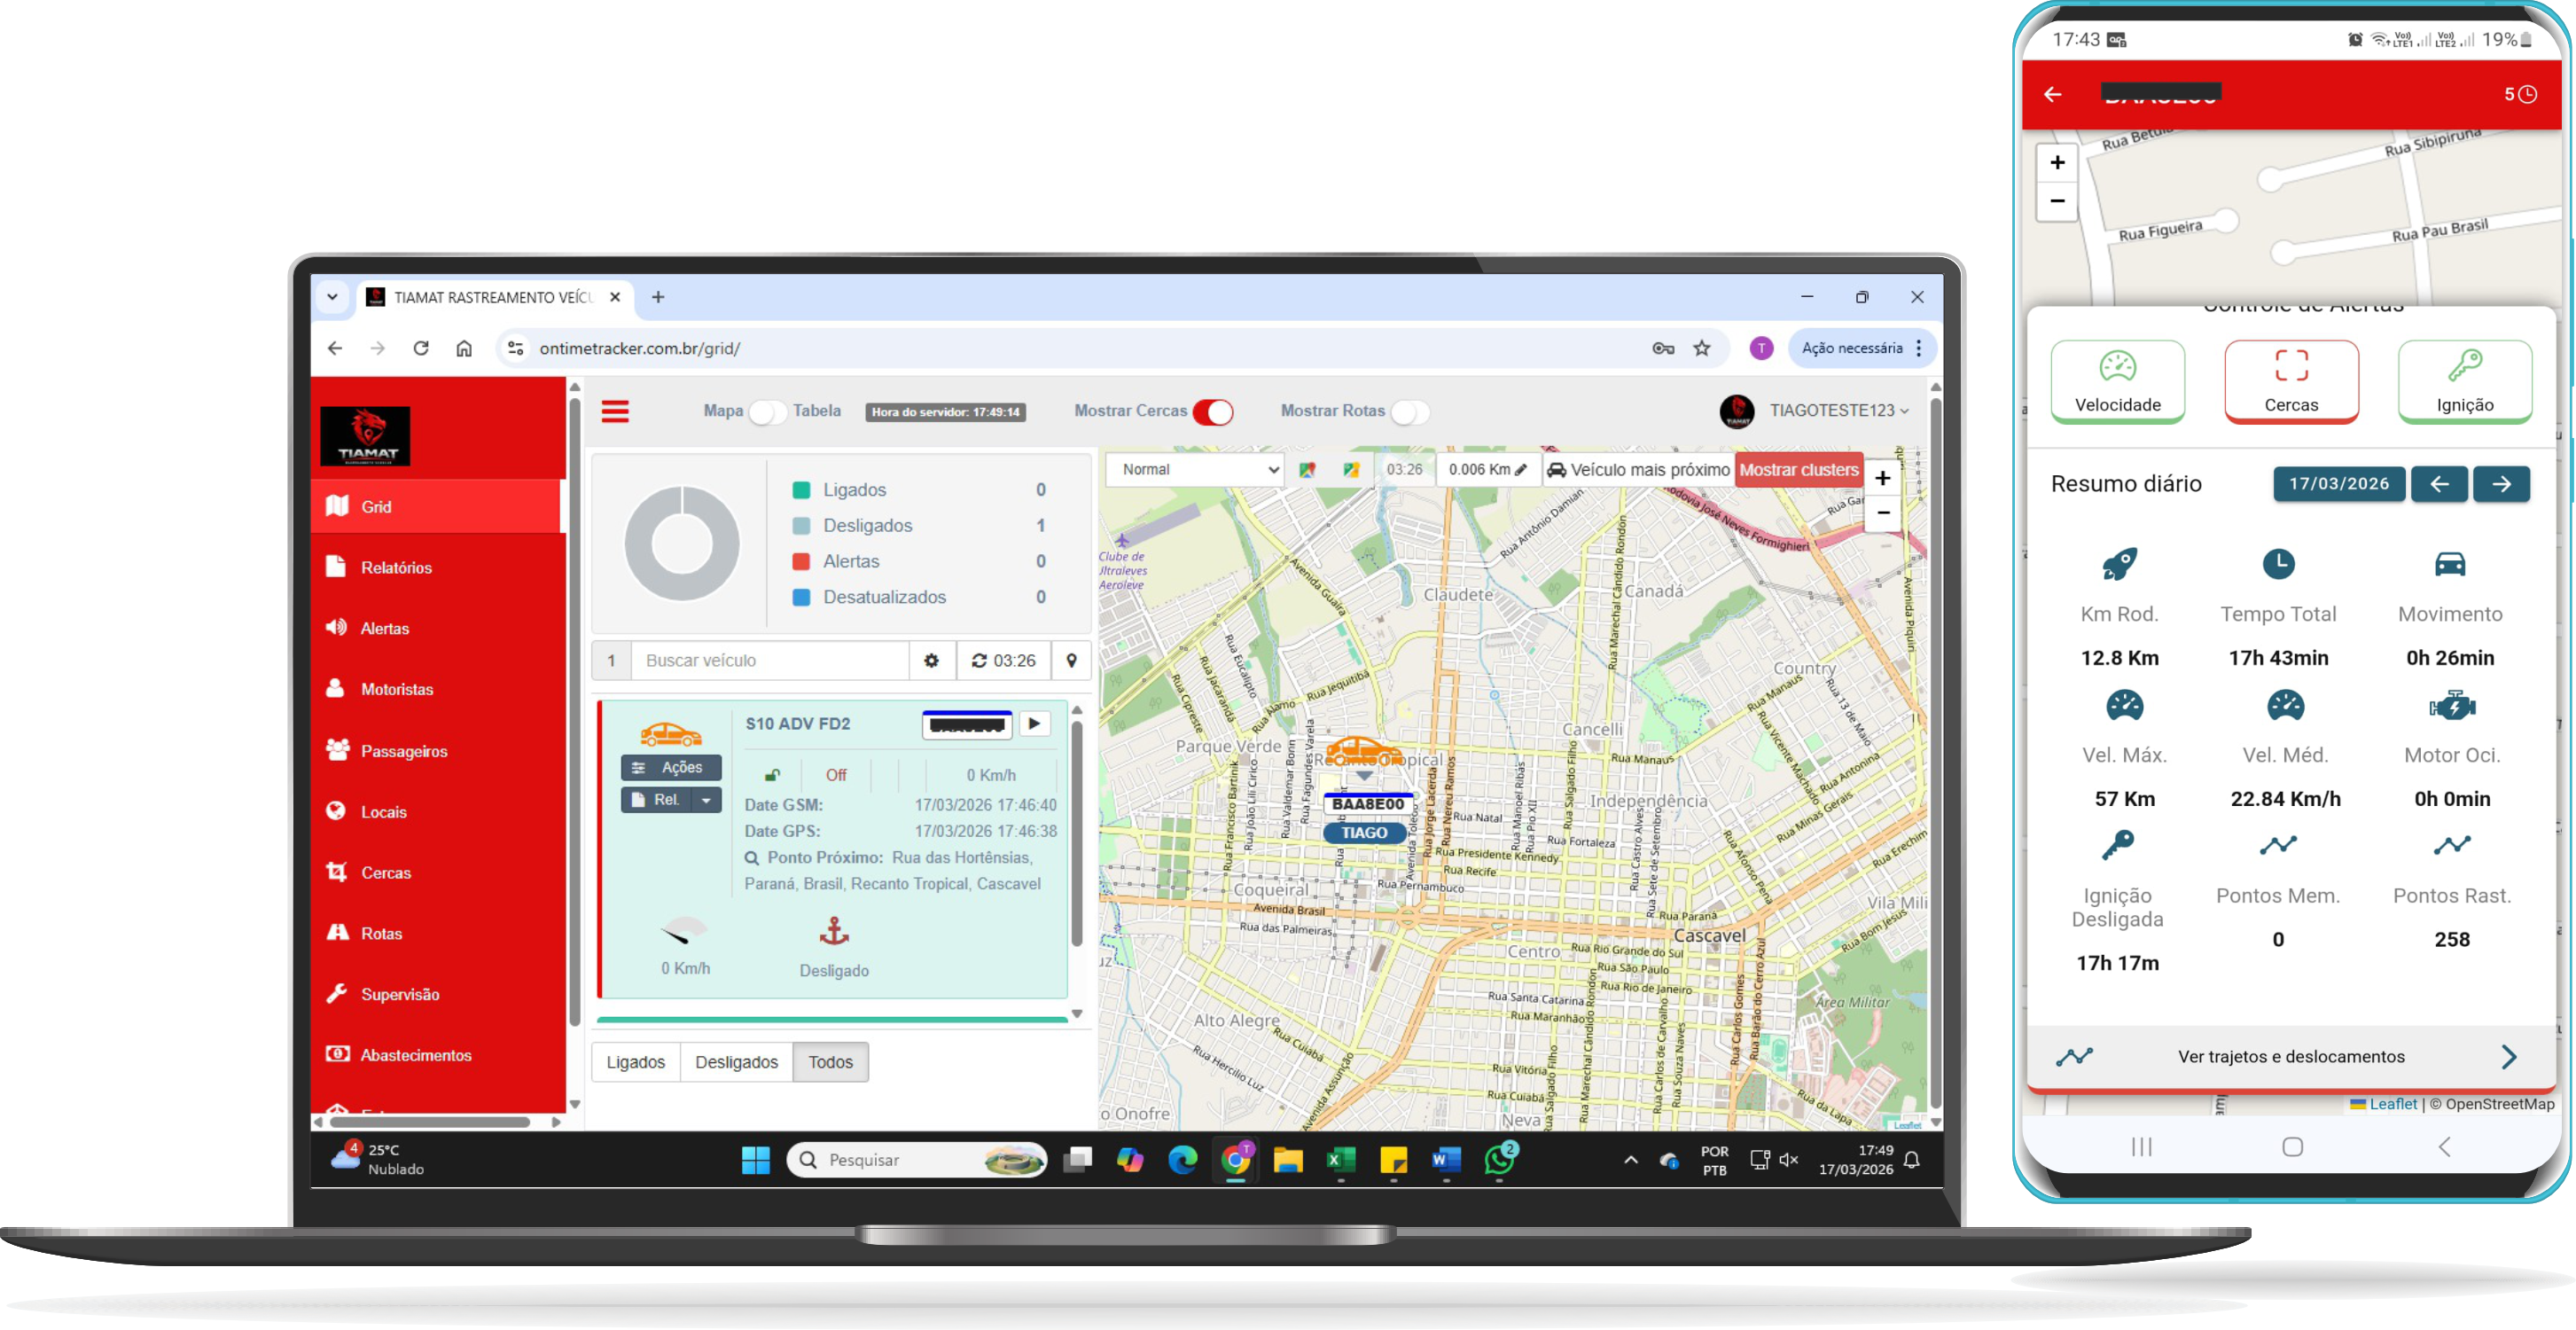Open the Normal map type dropdown
Viewport: 2576px width, 1330px height.
tap(1195, 469)
